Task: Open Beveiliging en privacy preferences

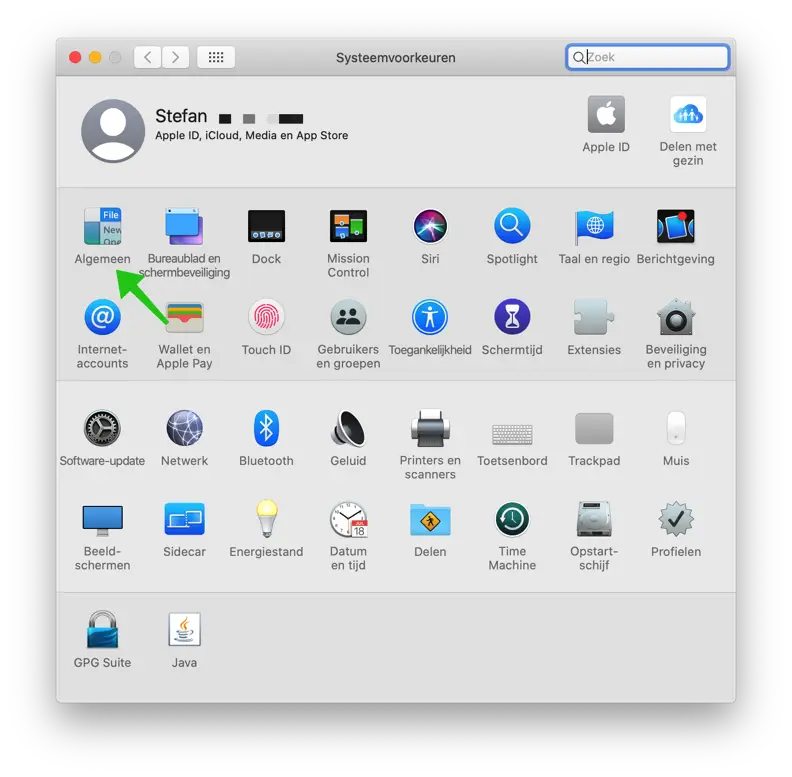Action: 676,317
